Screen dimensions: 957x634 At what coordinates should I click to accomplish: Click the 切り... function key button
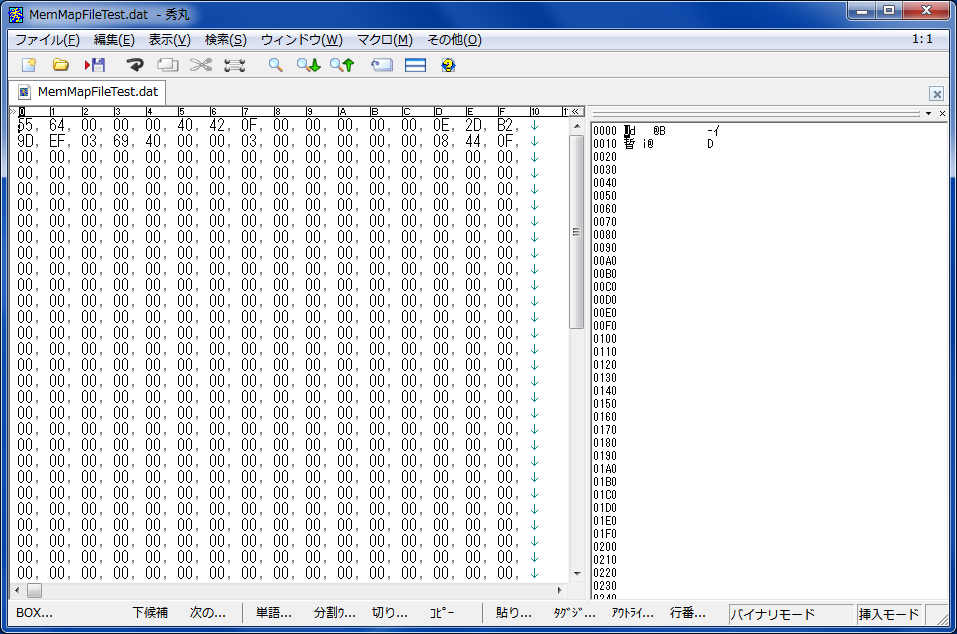click(389, 613)
